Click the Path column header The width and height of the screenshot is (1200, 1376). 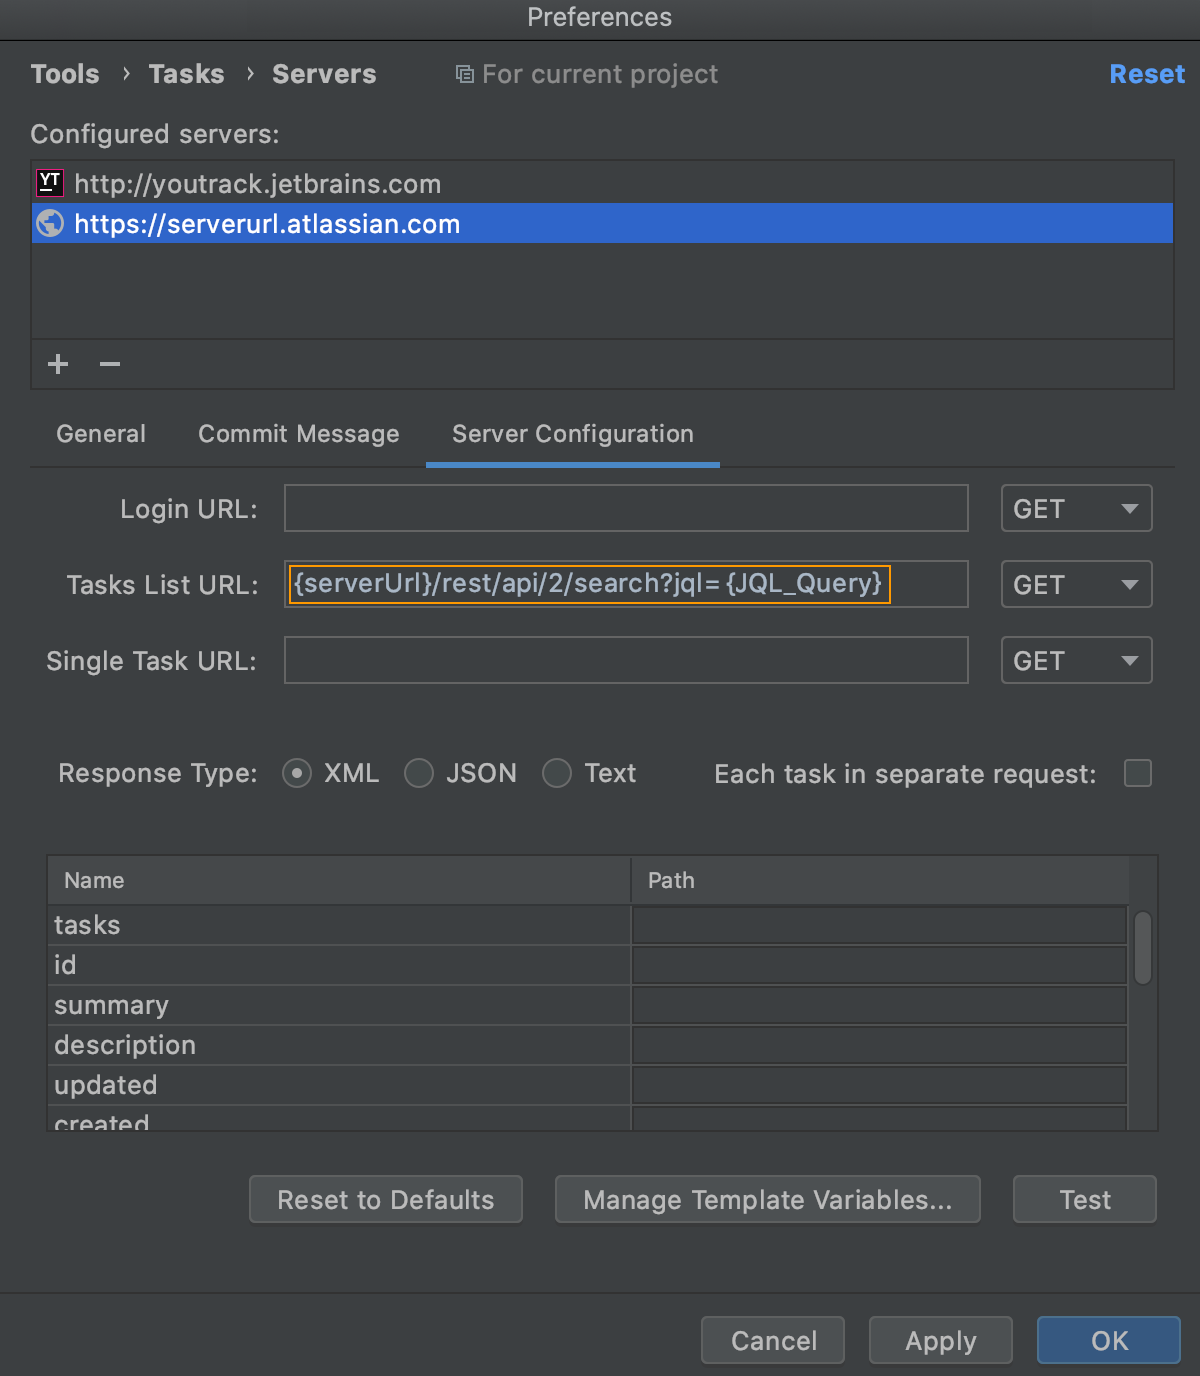[x=880, y=880]
